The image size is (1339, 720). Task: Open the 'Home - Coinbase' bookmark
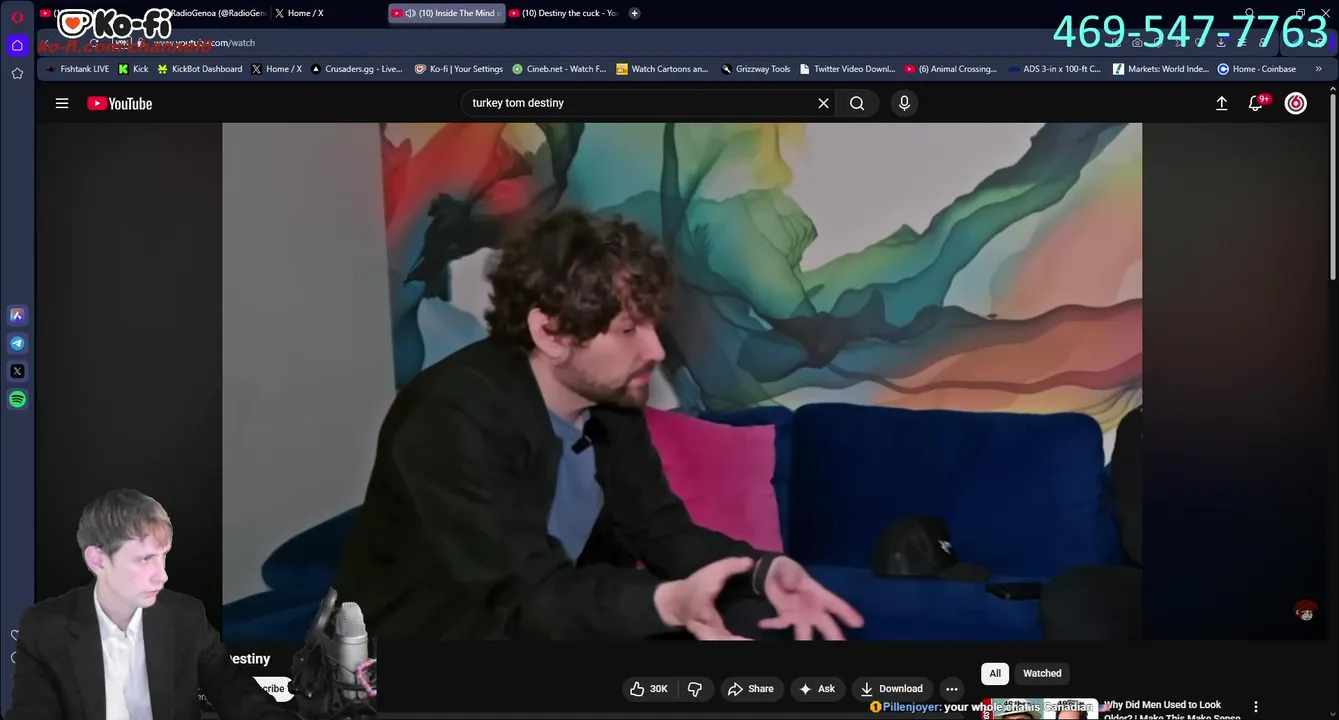pos(1257,69)
